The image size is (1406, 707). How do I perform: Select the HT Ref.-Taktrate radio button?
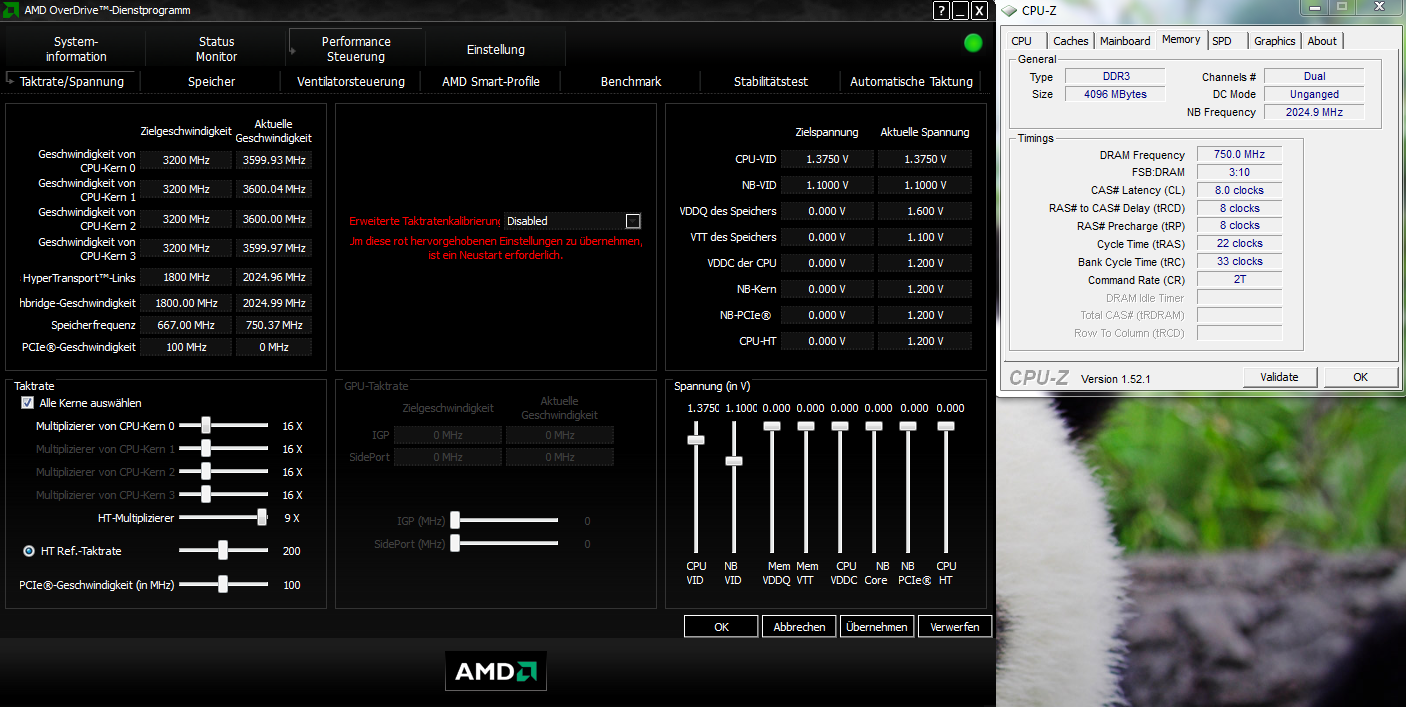29,551
